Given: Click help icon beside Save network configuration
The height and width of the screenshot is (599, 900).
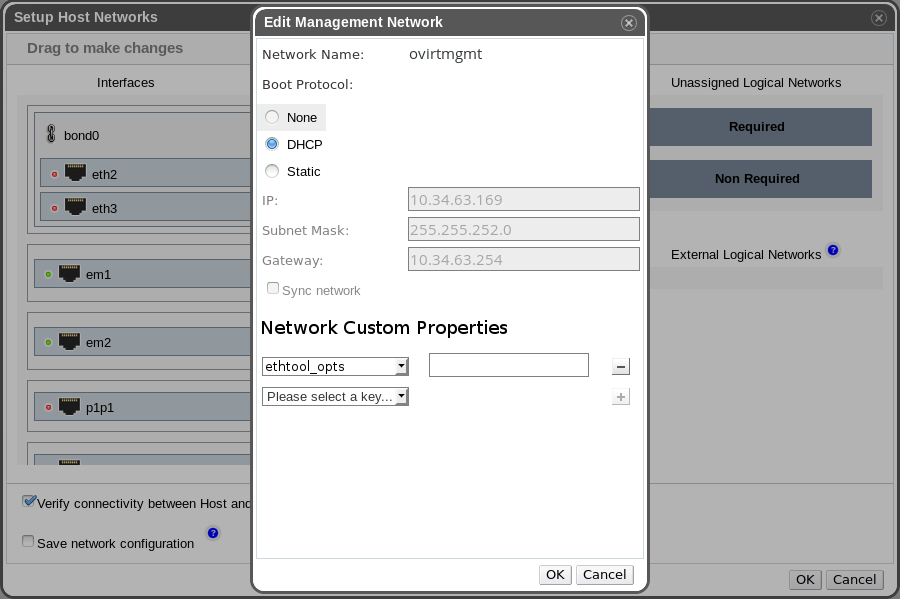Looking at the screenshot, I should pyautogui.click(x=213, y=533).
